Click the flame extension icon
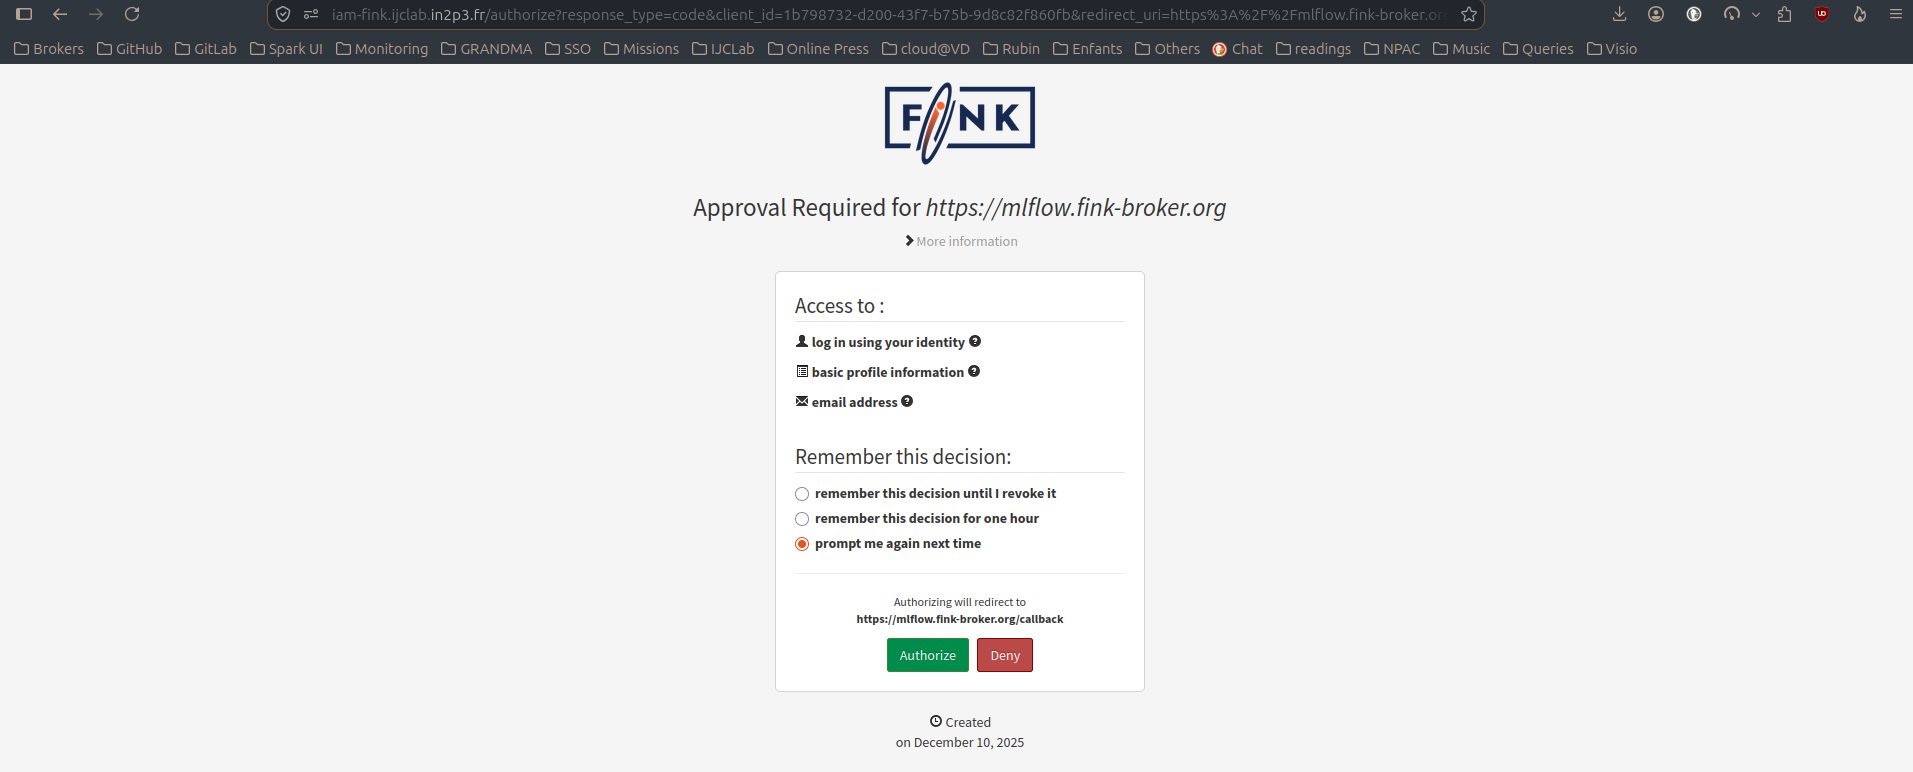The height and width of the screenshot is (772, 1913). pos(1860,14)
